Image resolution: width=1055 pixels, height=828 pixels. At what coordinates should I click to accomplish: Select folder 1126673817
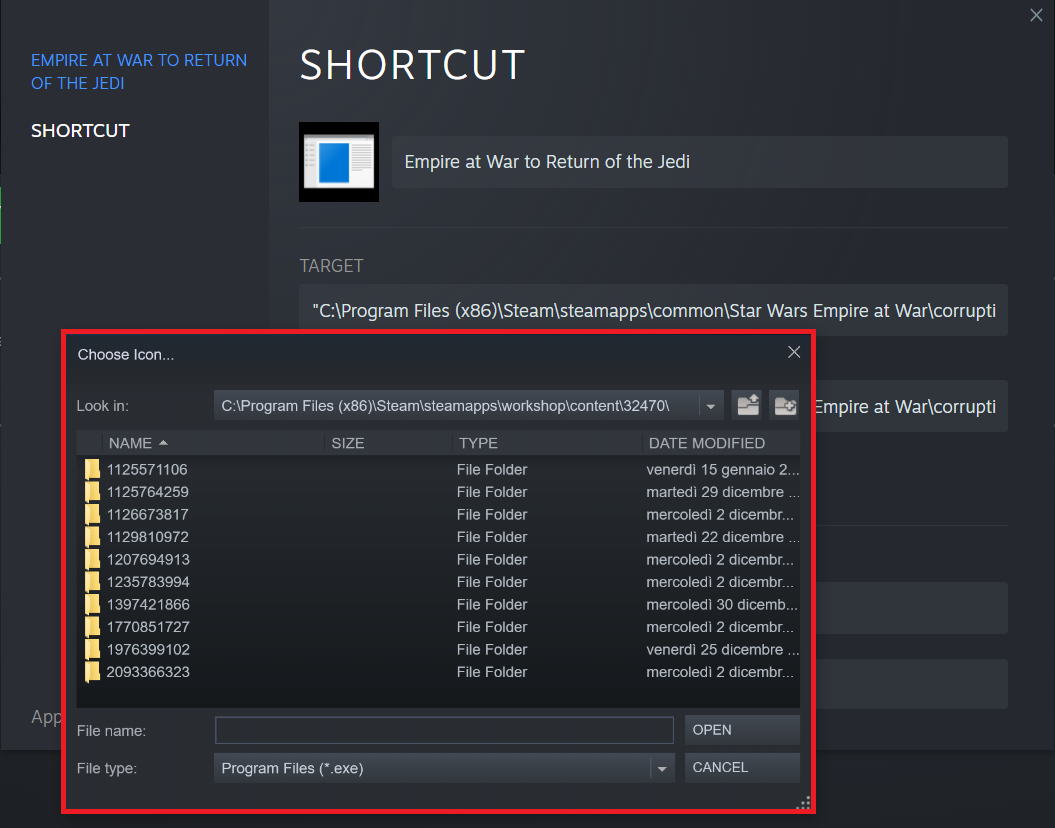[x=438, y=515]
